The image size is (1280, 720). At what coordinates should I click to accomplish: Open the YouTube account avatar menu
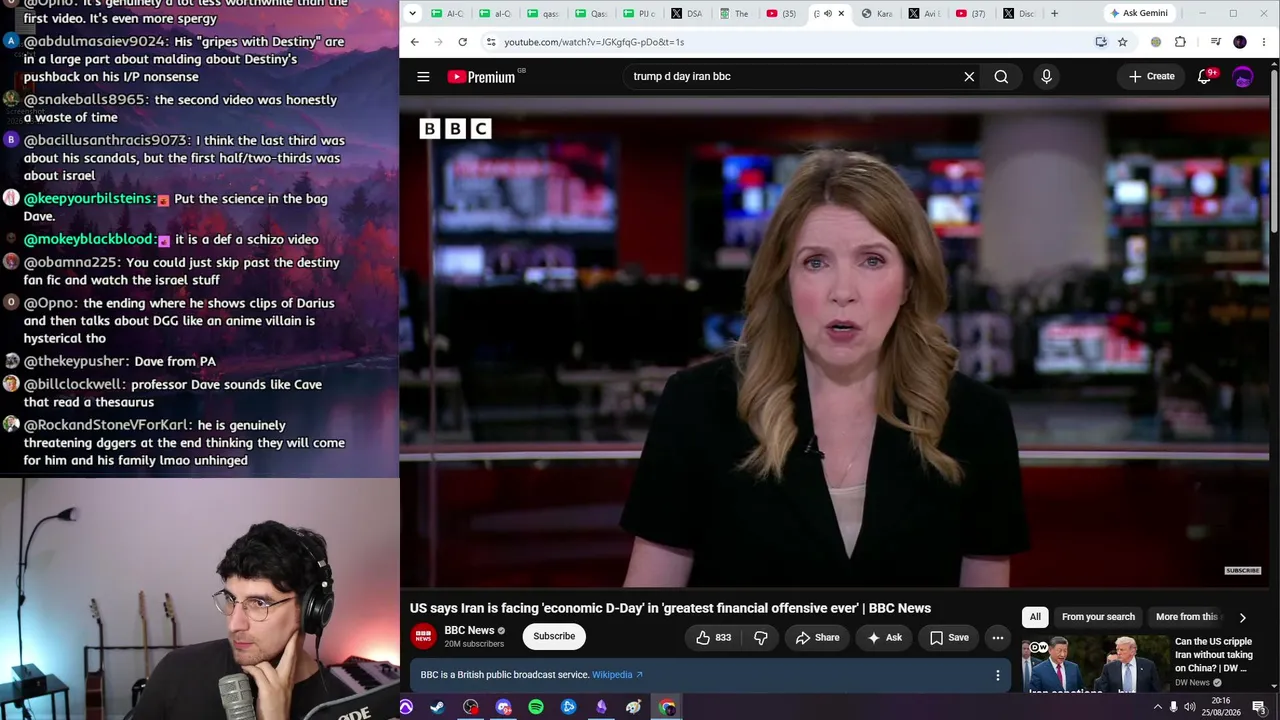pyautogui.click(x=1243, y=76)
